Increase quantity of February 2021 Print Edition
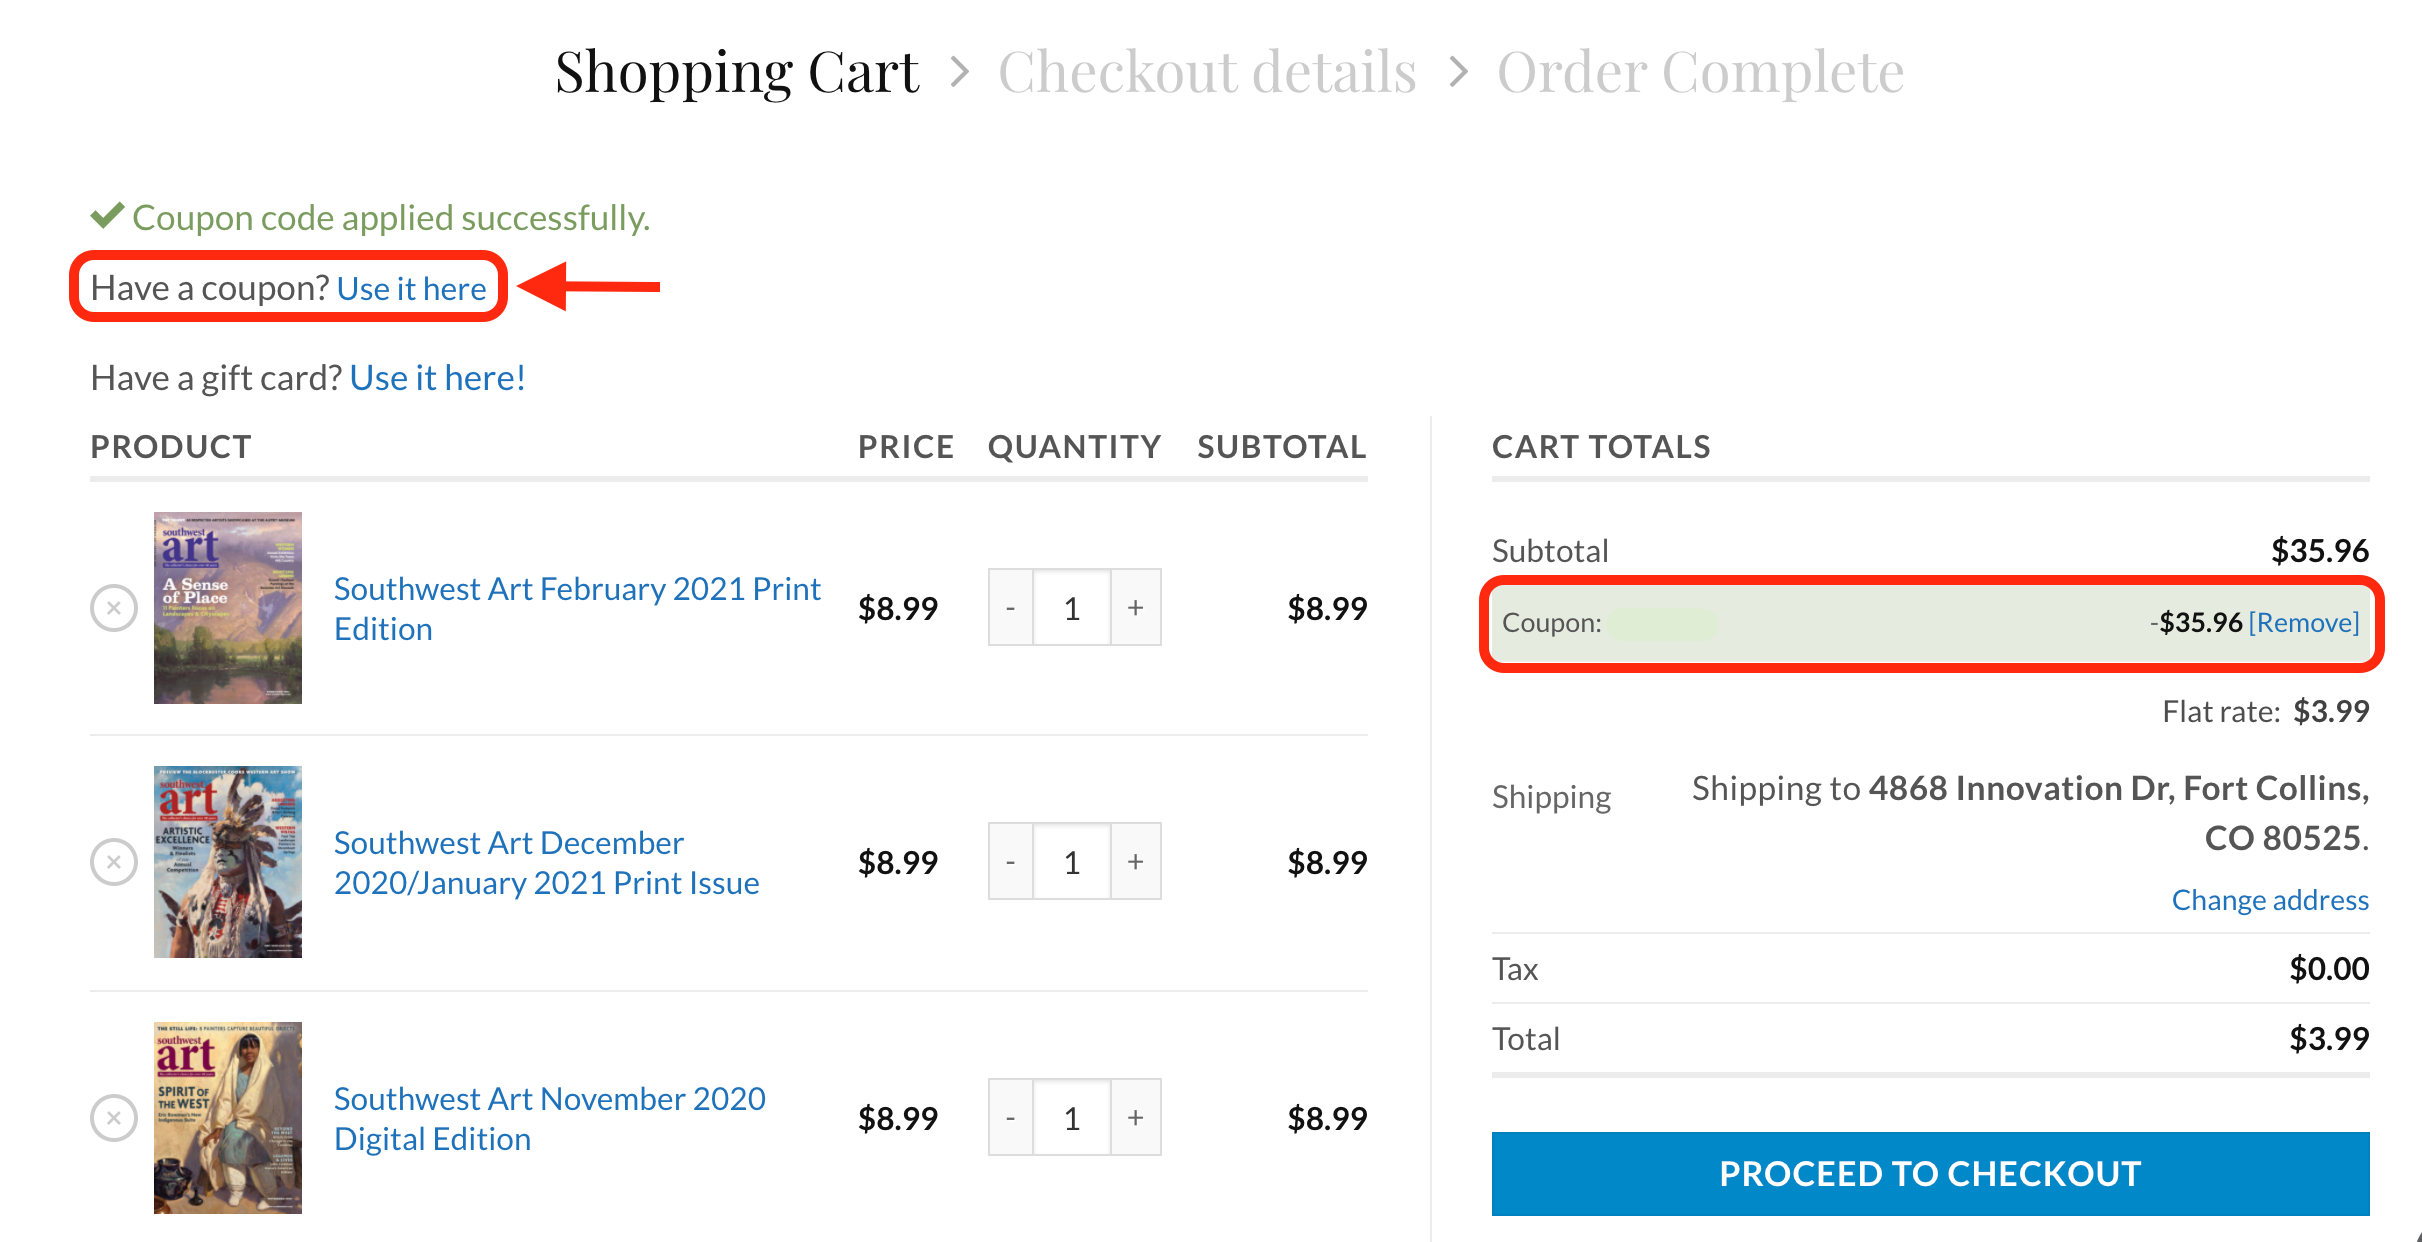 point(1136,608)
